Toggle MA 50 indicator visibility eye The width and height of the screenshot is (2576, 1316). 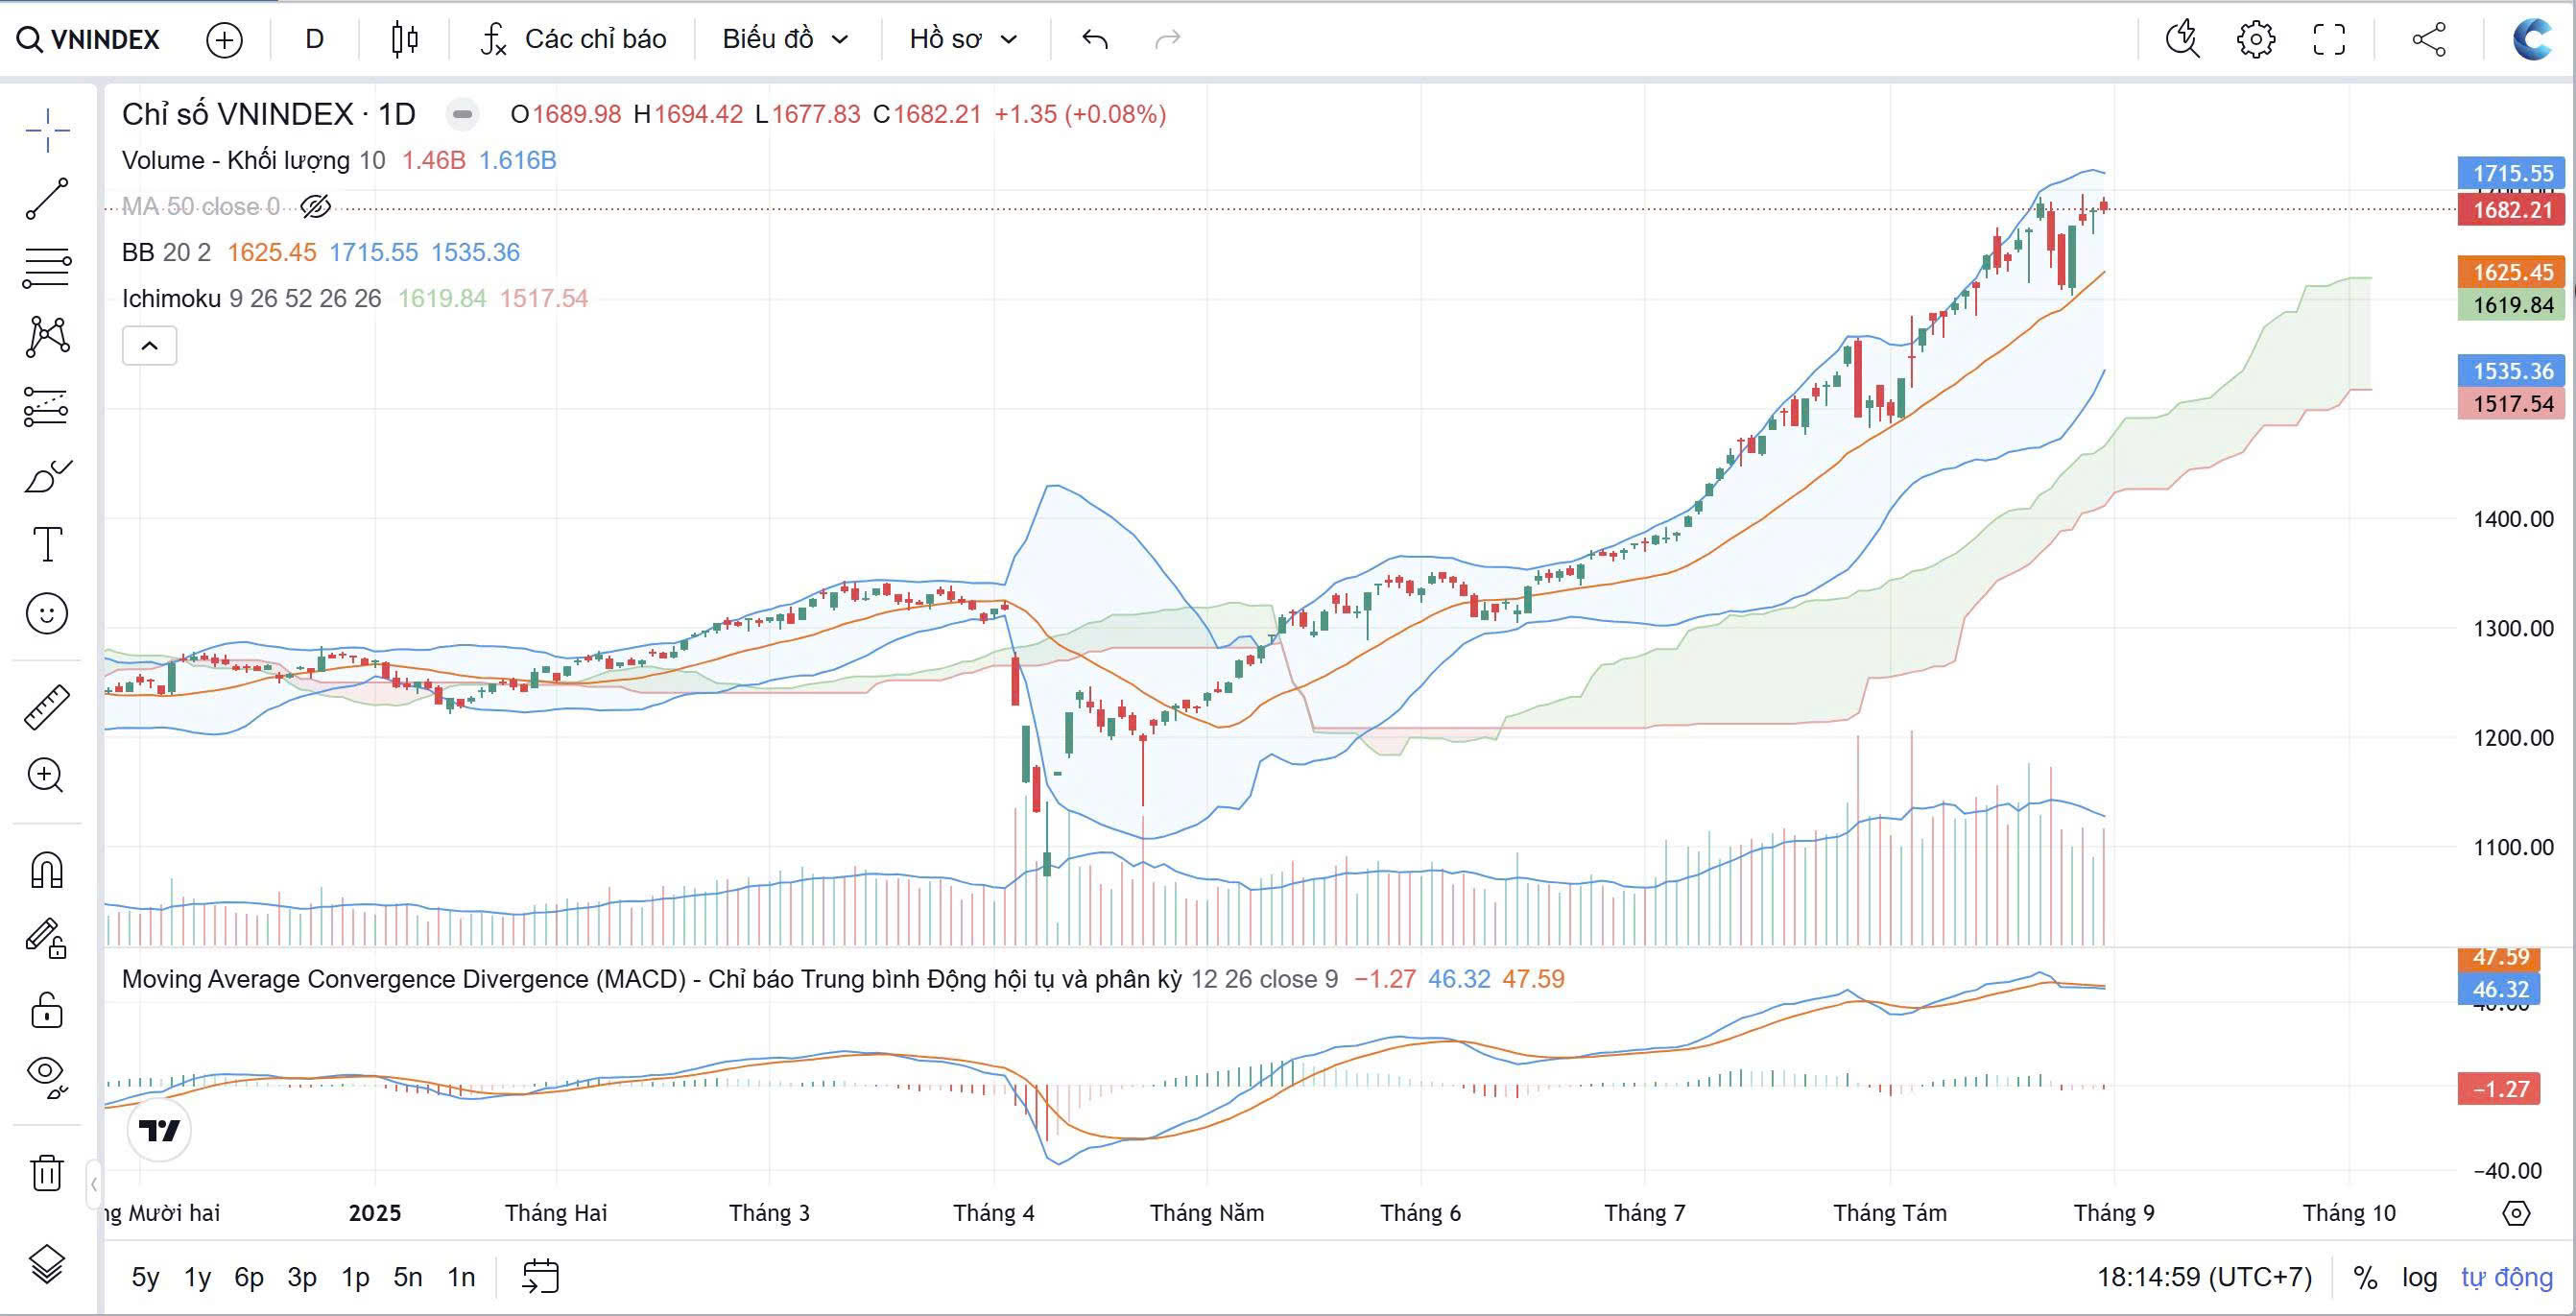pyautogui.click(x=315, y=207)
